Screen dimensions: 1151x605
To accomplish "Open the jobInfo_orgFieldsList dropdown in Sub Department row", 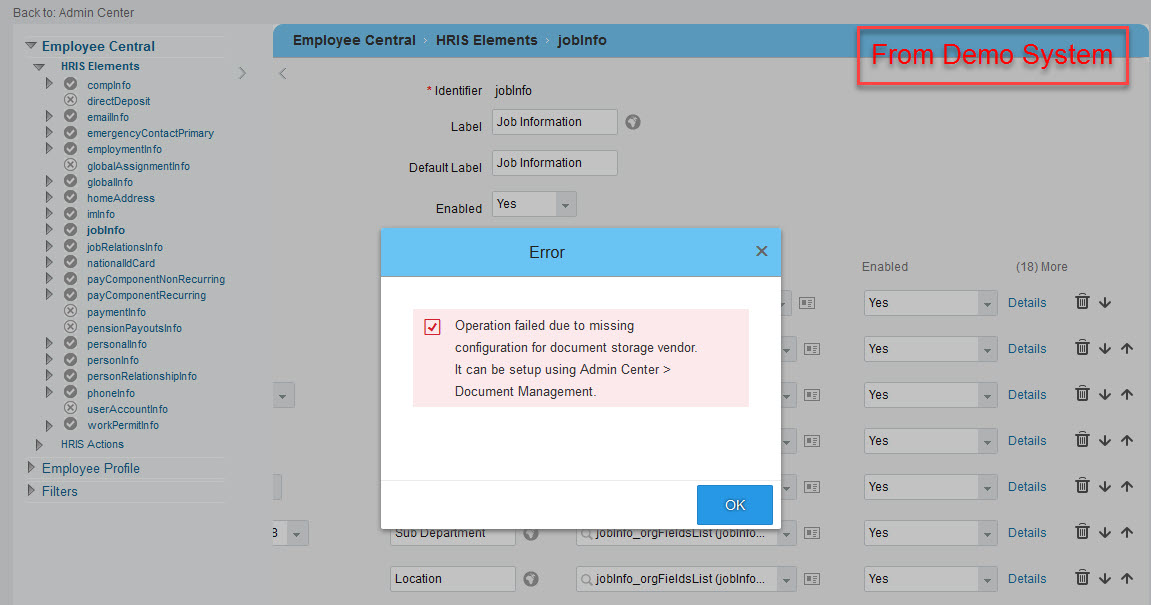I will [786, 534].
